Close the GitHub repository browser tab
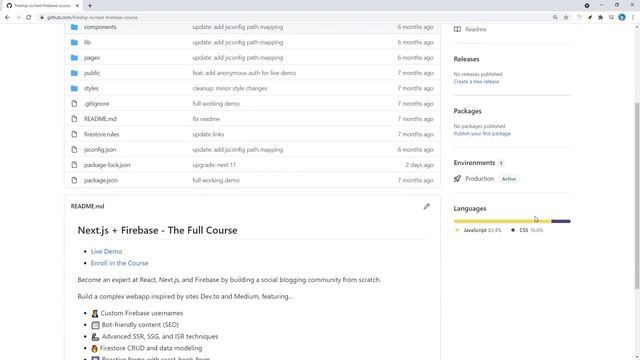 tap(77, 6)
